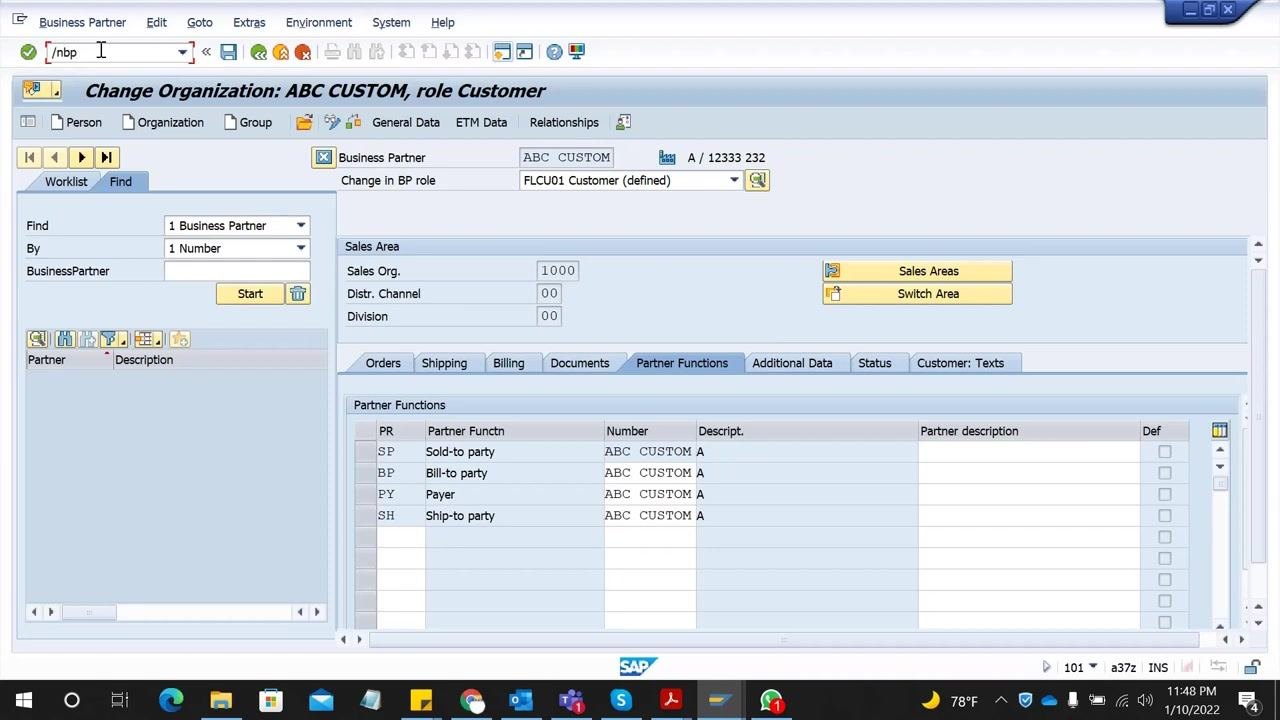Open the Environment menu

pos(318,22)
